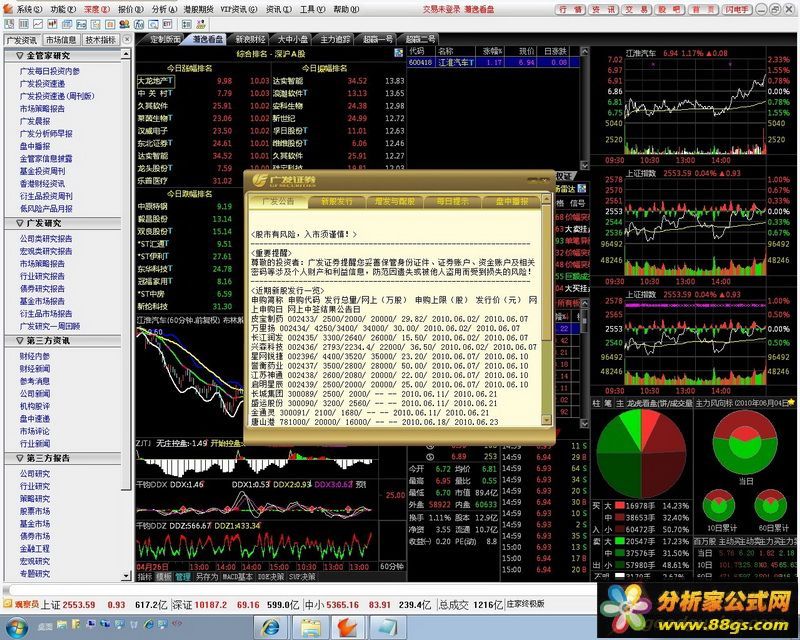Click the 广发证券 dialog scrollbar down arrow
800x640 pixels.
[546, 420]
